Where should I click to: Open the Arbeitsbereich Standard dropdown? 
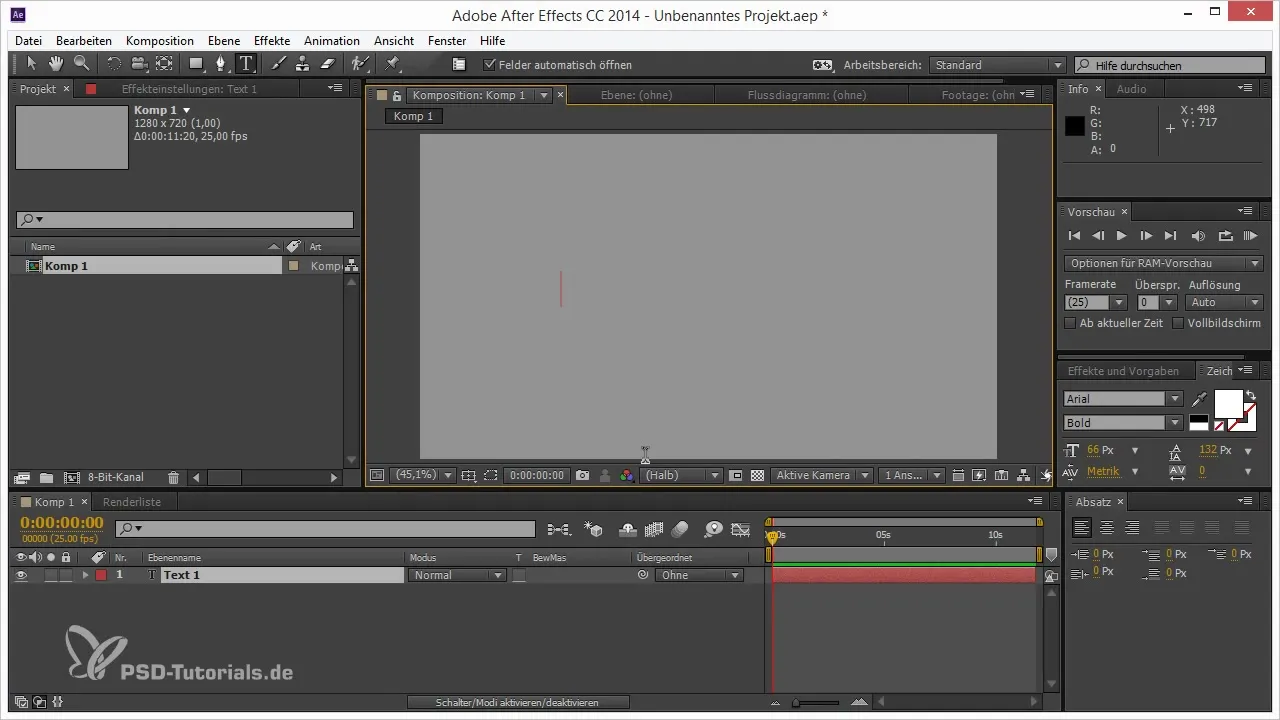click(997, 65)
